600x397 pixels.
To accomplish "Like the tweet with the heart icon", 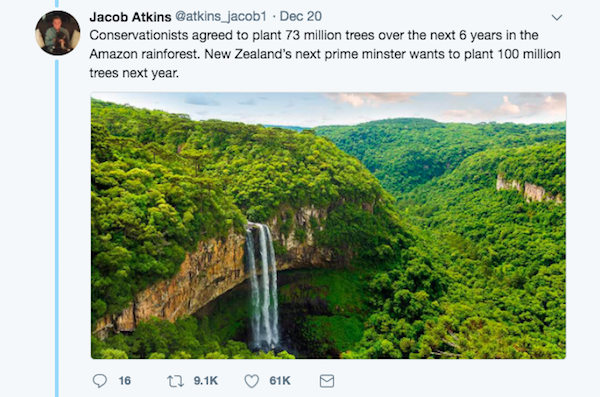I will [x=251, y=381].
